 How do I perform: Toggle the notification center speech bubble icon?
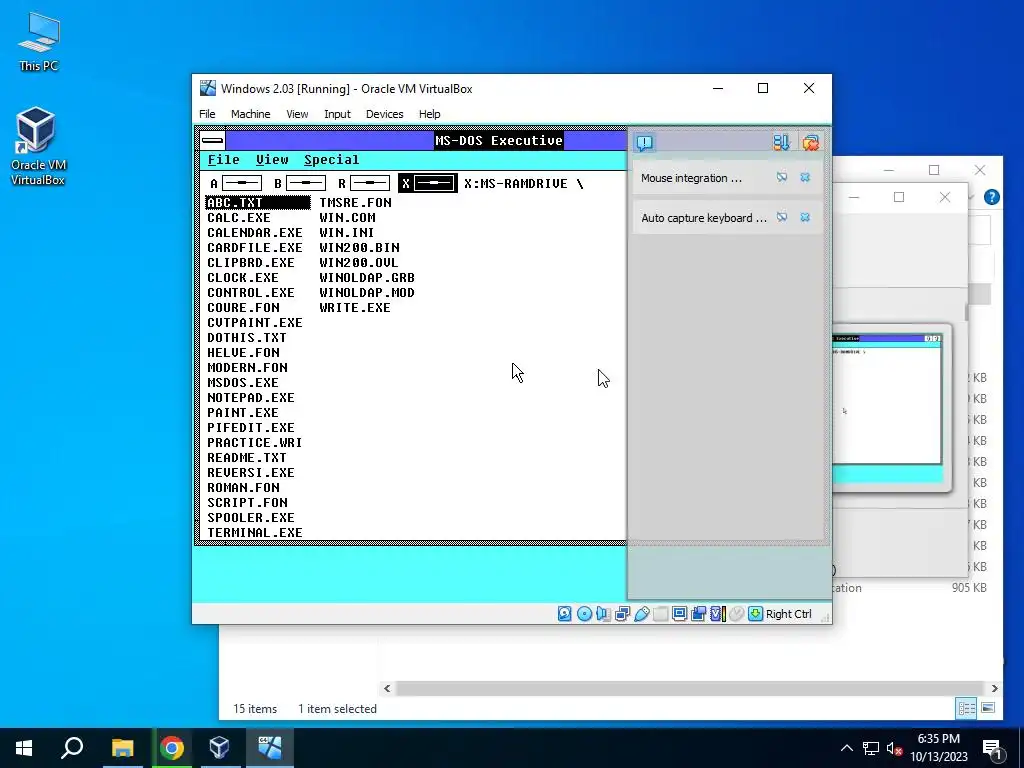tap(645, 142)
